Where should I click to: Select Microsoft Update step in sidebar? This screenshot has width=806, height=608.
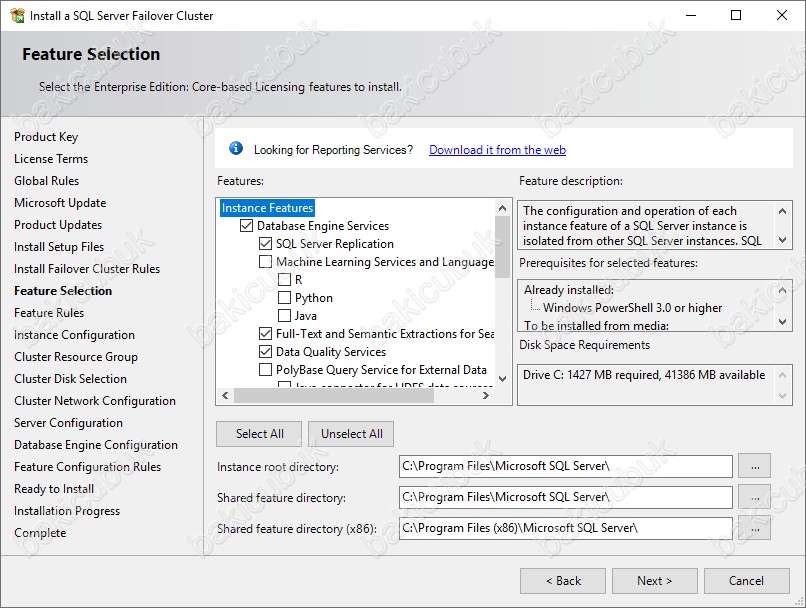[x=60, y=203]
